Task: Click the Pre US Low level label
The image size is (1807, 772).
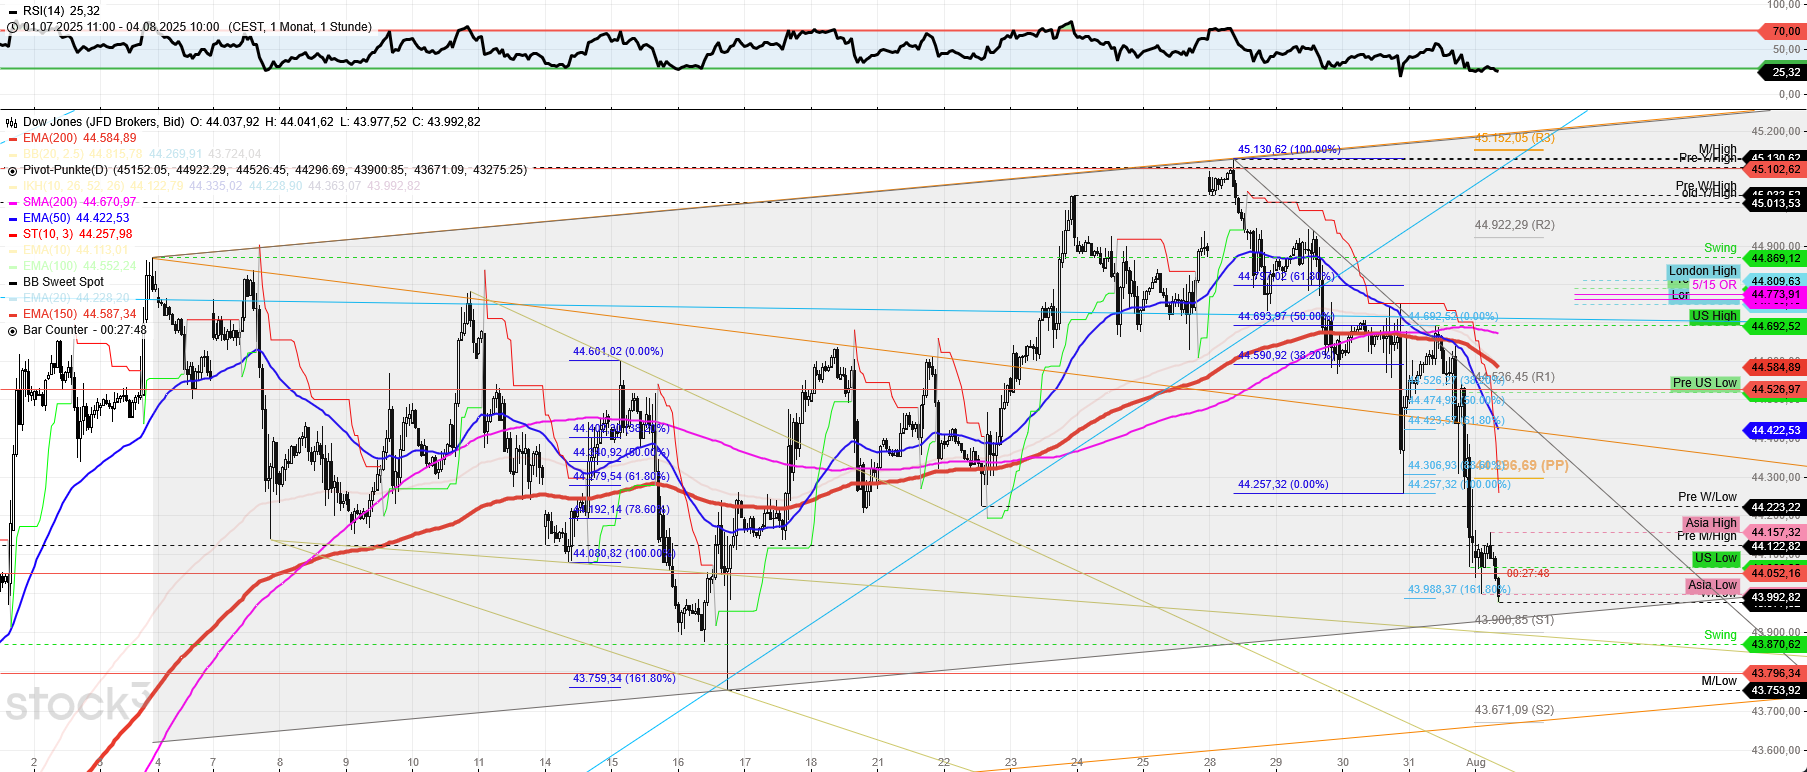Action: click(x=1704, y=383)
